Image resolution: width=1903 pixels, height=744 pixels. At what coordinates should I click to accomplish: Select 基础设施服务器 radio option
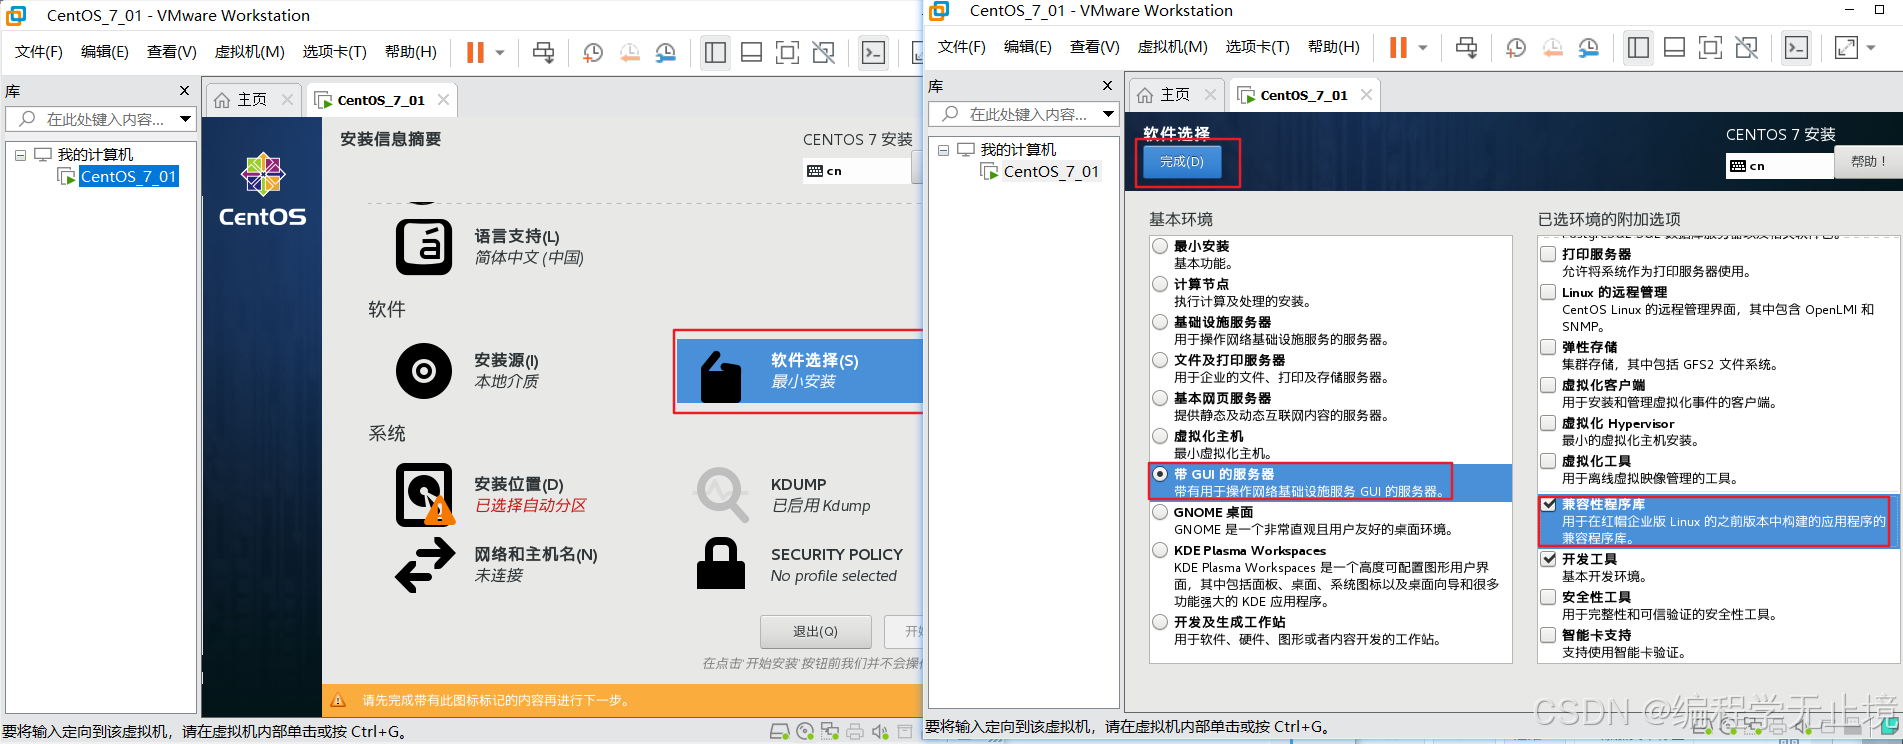point(1160,322)
